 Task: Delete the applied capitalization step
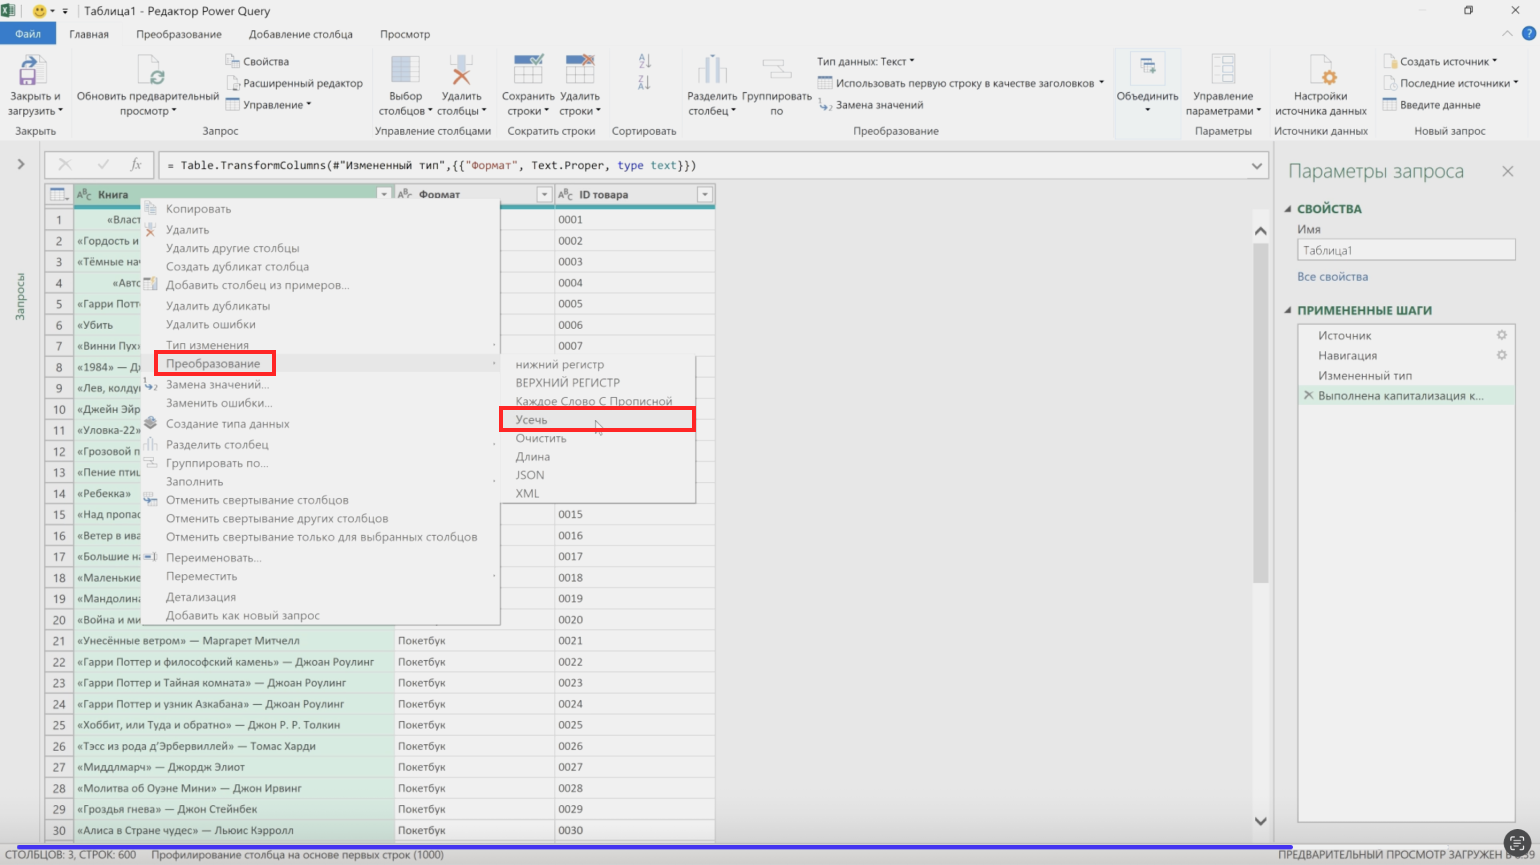pyautogui.click(x=1308, y=396)
